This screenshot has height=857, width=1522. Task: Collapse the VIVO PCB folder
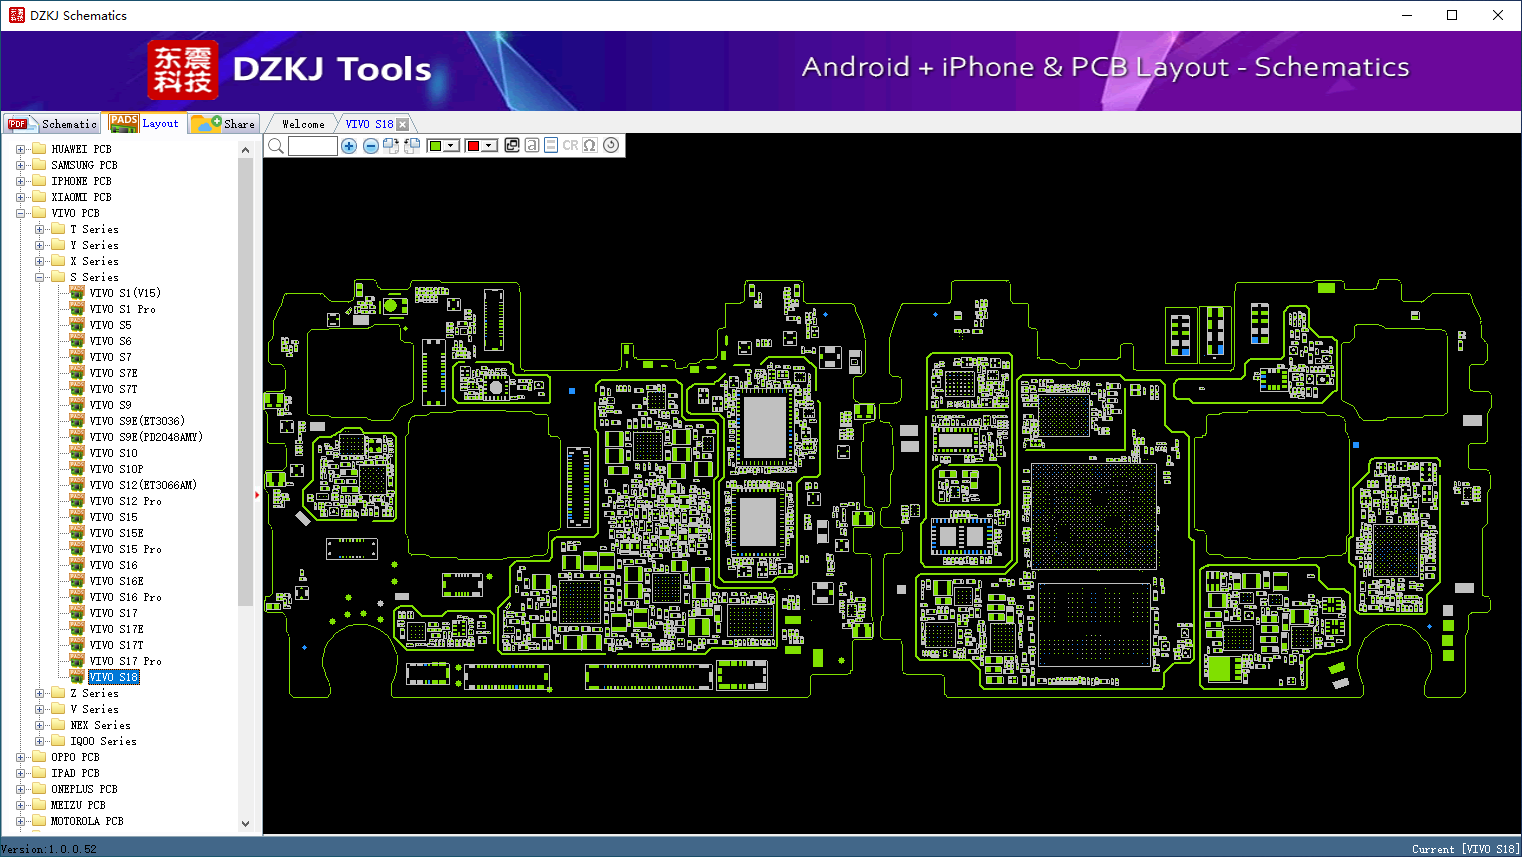click(21, 213)
